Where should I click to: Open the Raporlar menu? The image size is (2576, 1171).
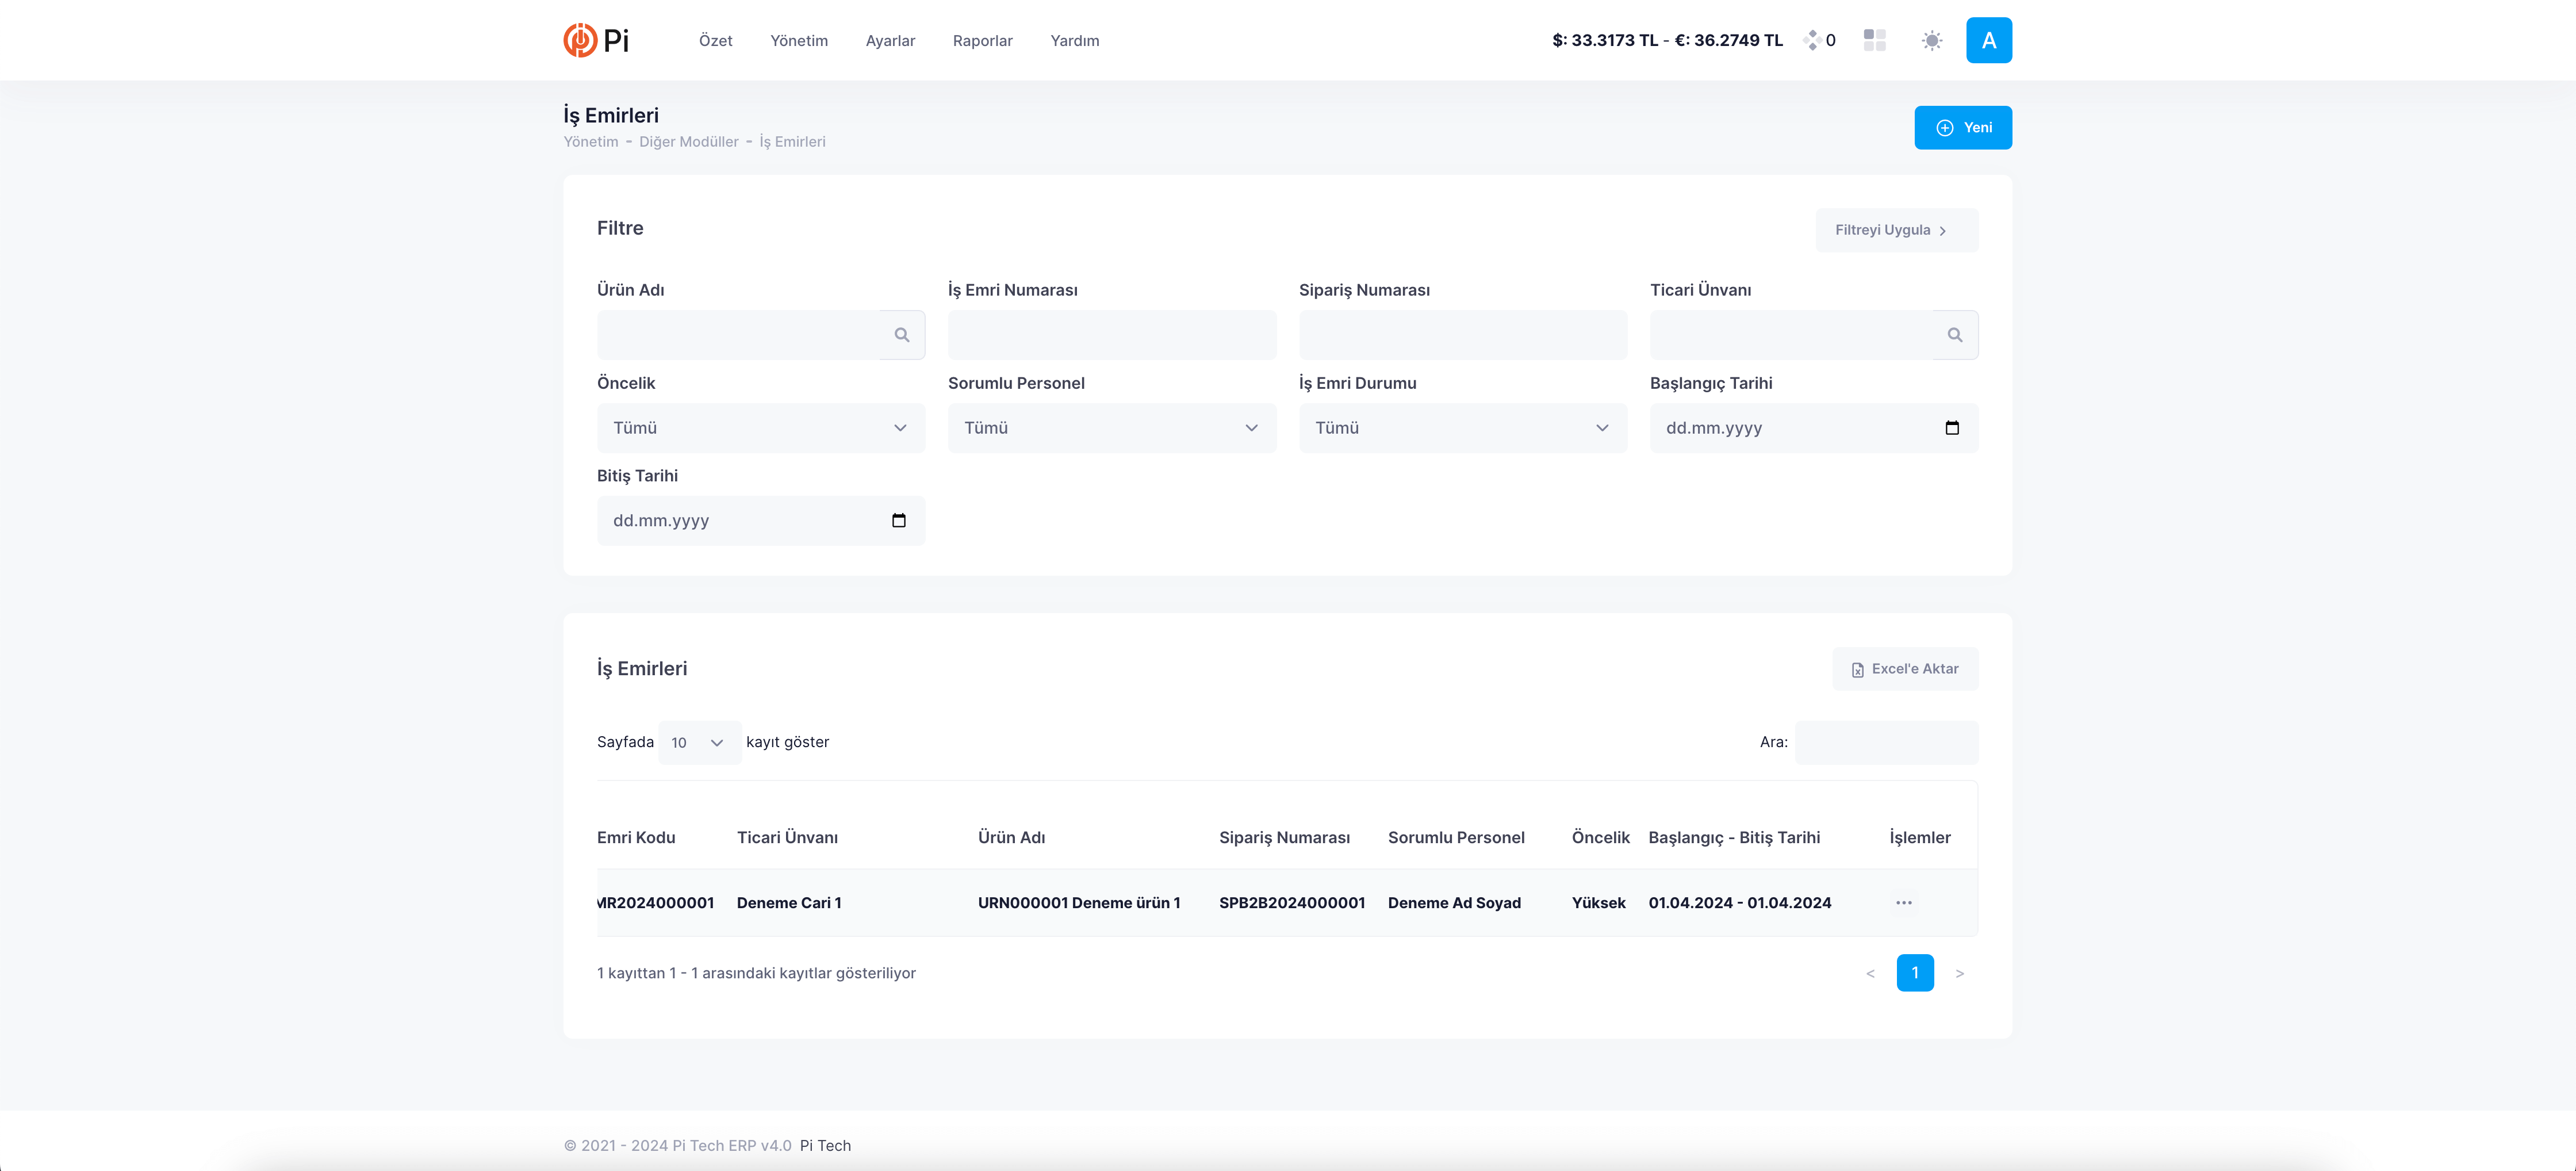[x=982, y=41]
